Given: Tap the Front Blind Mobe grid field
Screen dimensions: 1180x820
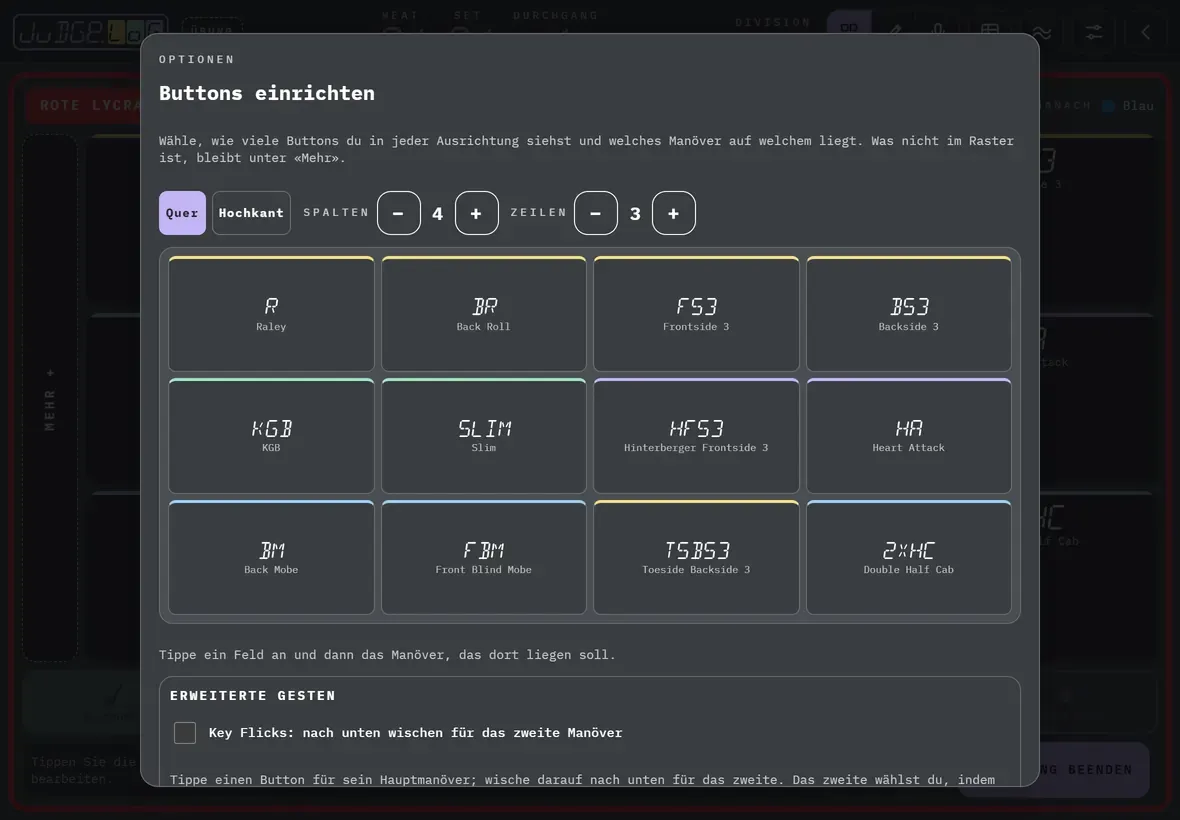Looking at the screenshot, I should (x=483, y=557).
